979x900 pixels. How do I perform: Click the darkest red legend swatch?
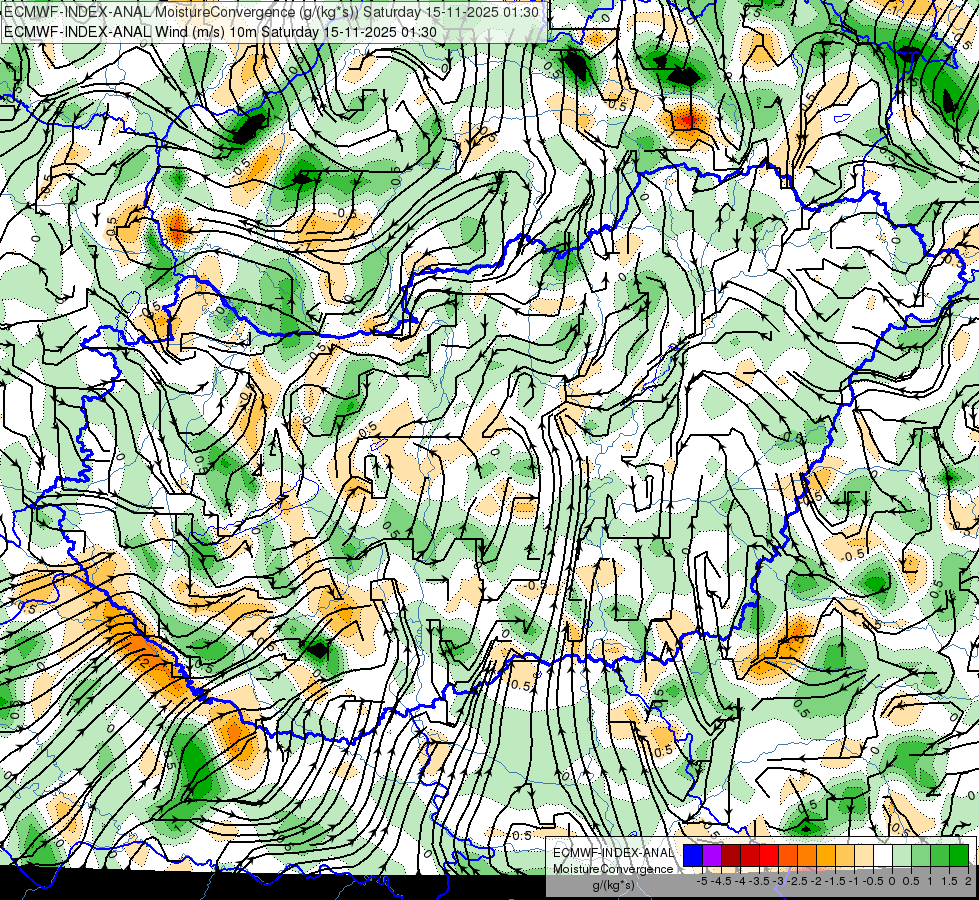pos(731,856)
